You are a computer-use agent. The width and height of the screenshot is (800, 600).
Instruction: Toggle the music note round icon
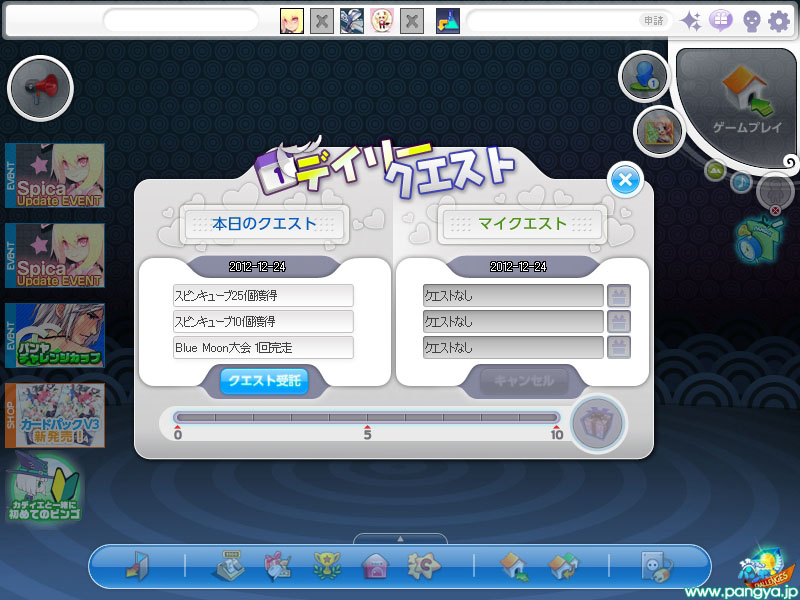[x=741, y=181]
